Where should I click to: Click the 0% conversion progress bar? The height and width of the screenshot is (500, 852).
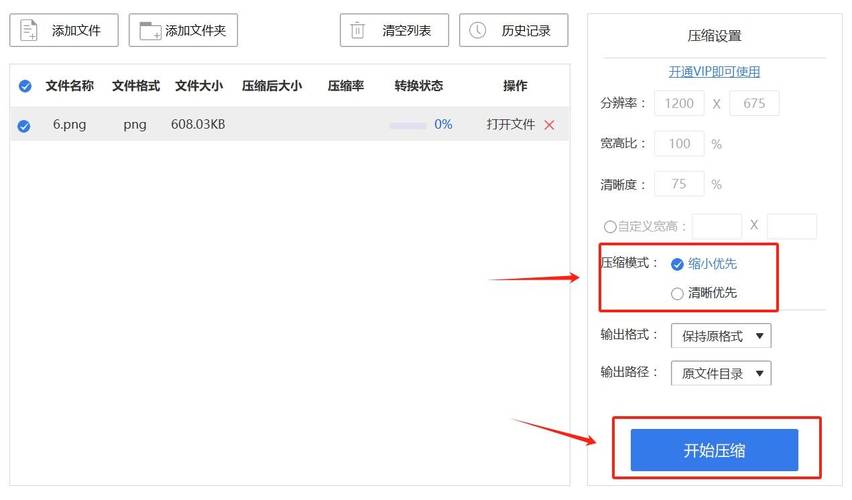tap(408, 126)
